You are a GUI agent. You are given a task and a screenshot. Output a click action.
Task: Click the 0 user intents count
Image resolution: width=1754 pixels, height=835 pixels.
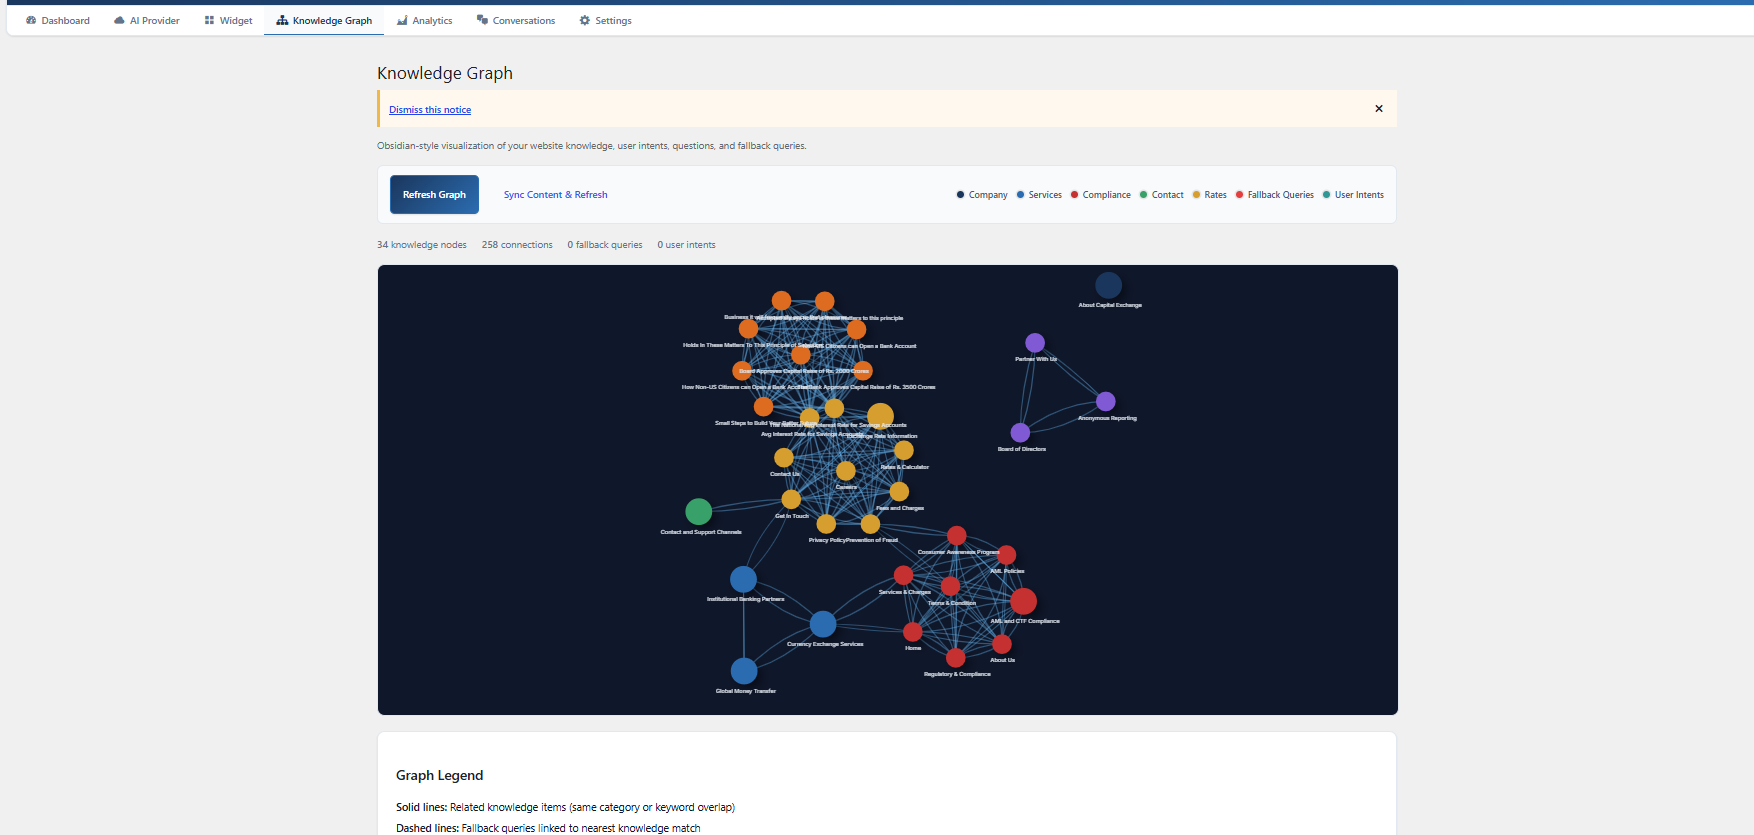click(687, 245)
